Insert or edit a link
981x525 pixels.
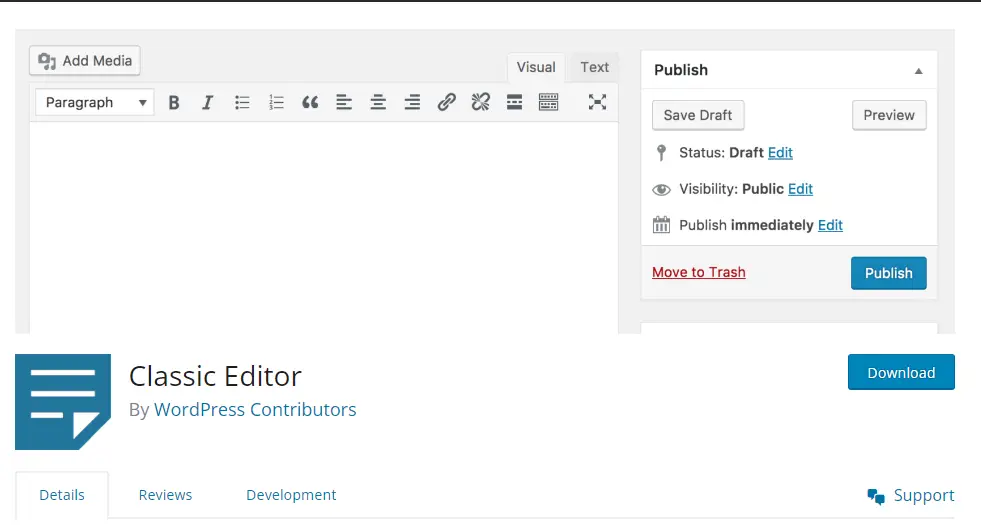[446, 102]
